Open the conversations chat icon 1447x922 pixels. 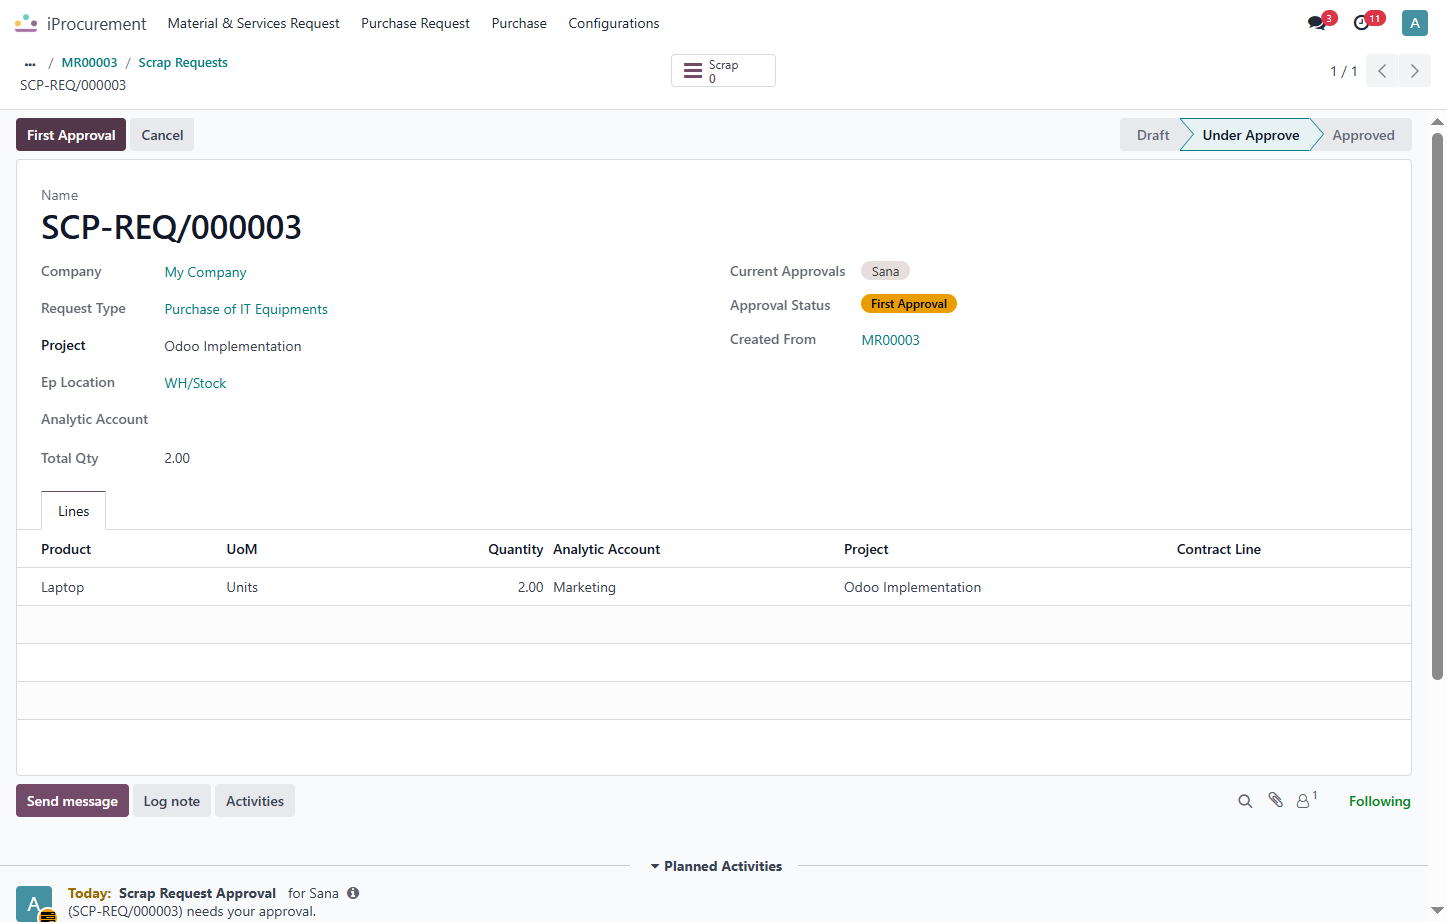[1317, 23]
